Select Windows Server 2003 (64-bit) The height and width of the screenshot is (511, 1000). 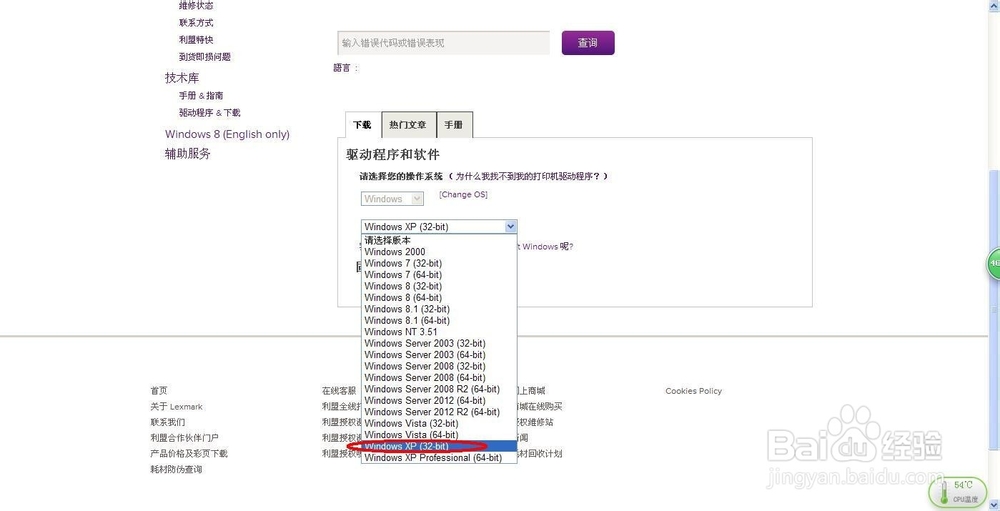[439, 355]
